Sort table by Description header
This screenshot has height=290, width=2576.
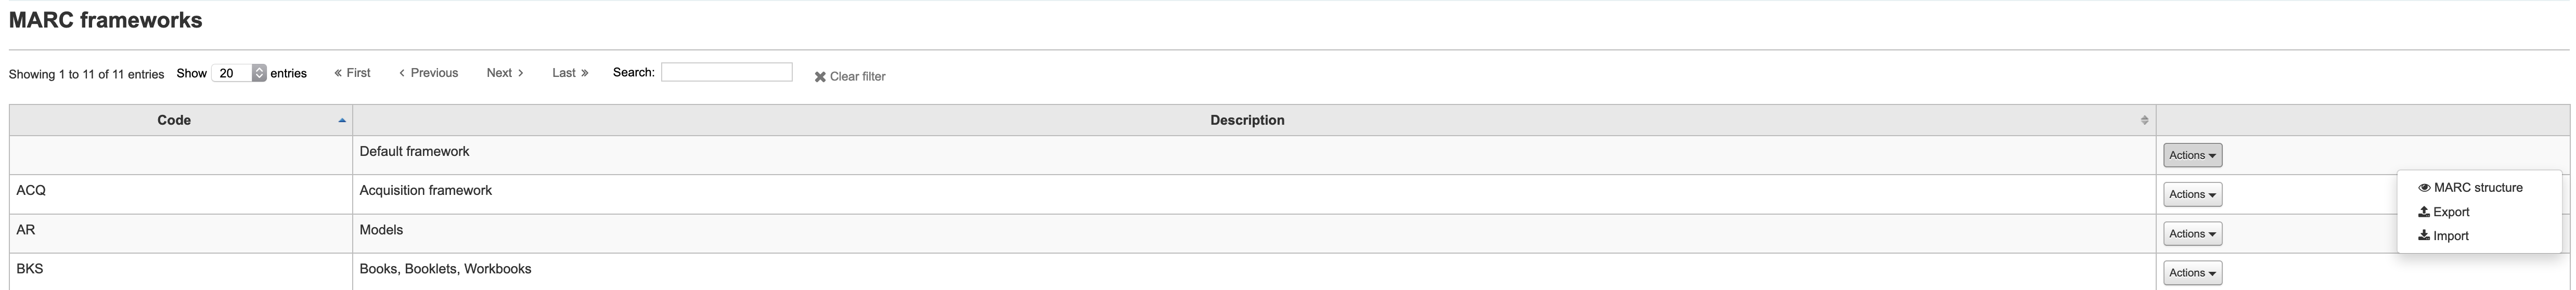pyautogui.click(x=1246, y=121)
